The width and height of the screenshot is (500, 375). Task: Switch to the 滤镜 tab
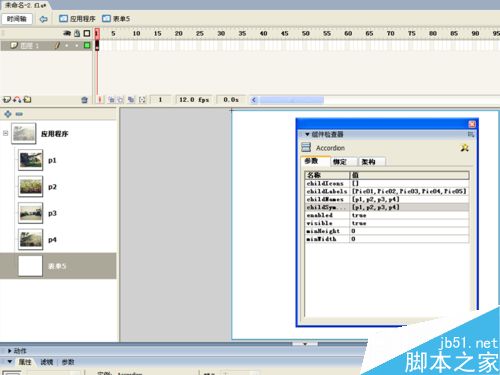coord(47,362)
